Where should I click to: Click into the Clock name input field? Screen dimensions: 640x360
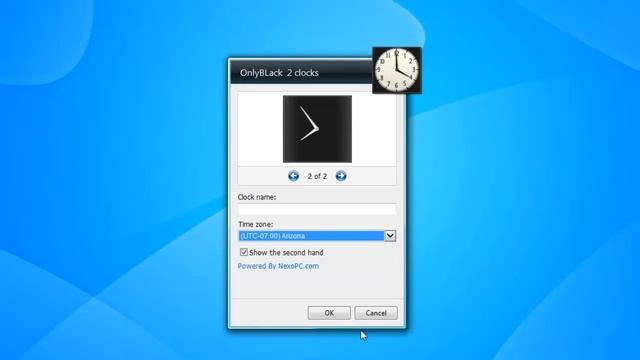pyautogui.click(x=317, y=210)
